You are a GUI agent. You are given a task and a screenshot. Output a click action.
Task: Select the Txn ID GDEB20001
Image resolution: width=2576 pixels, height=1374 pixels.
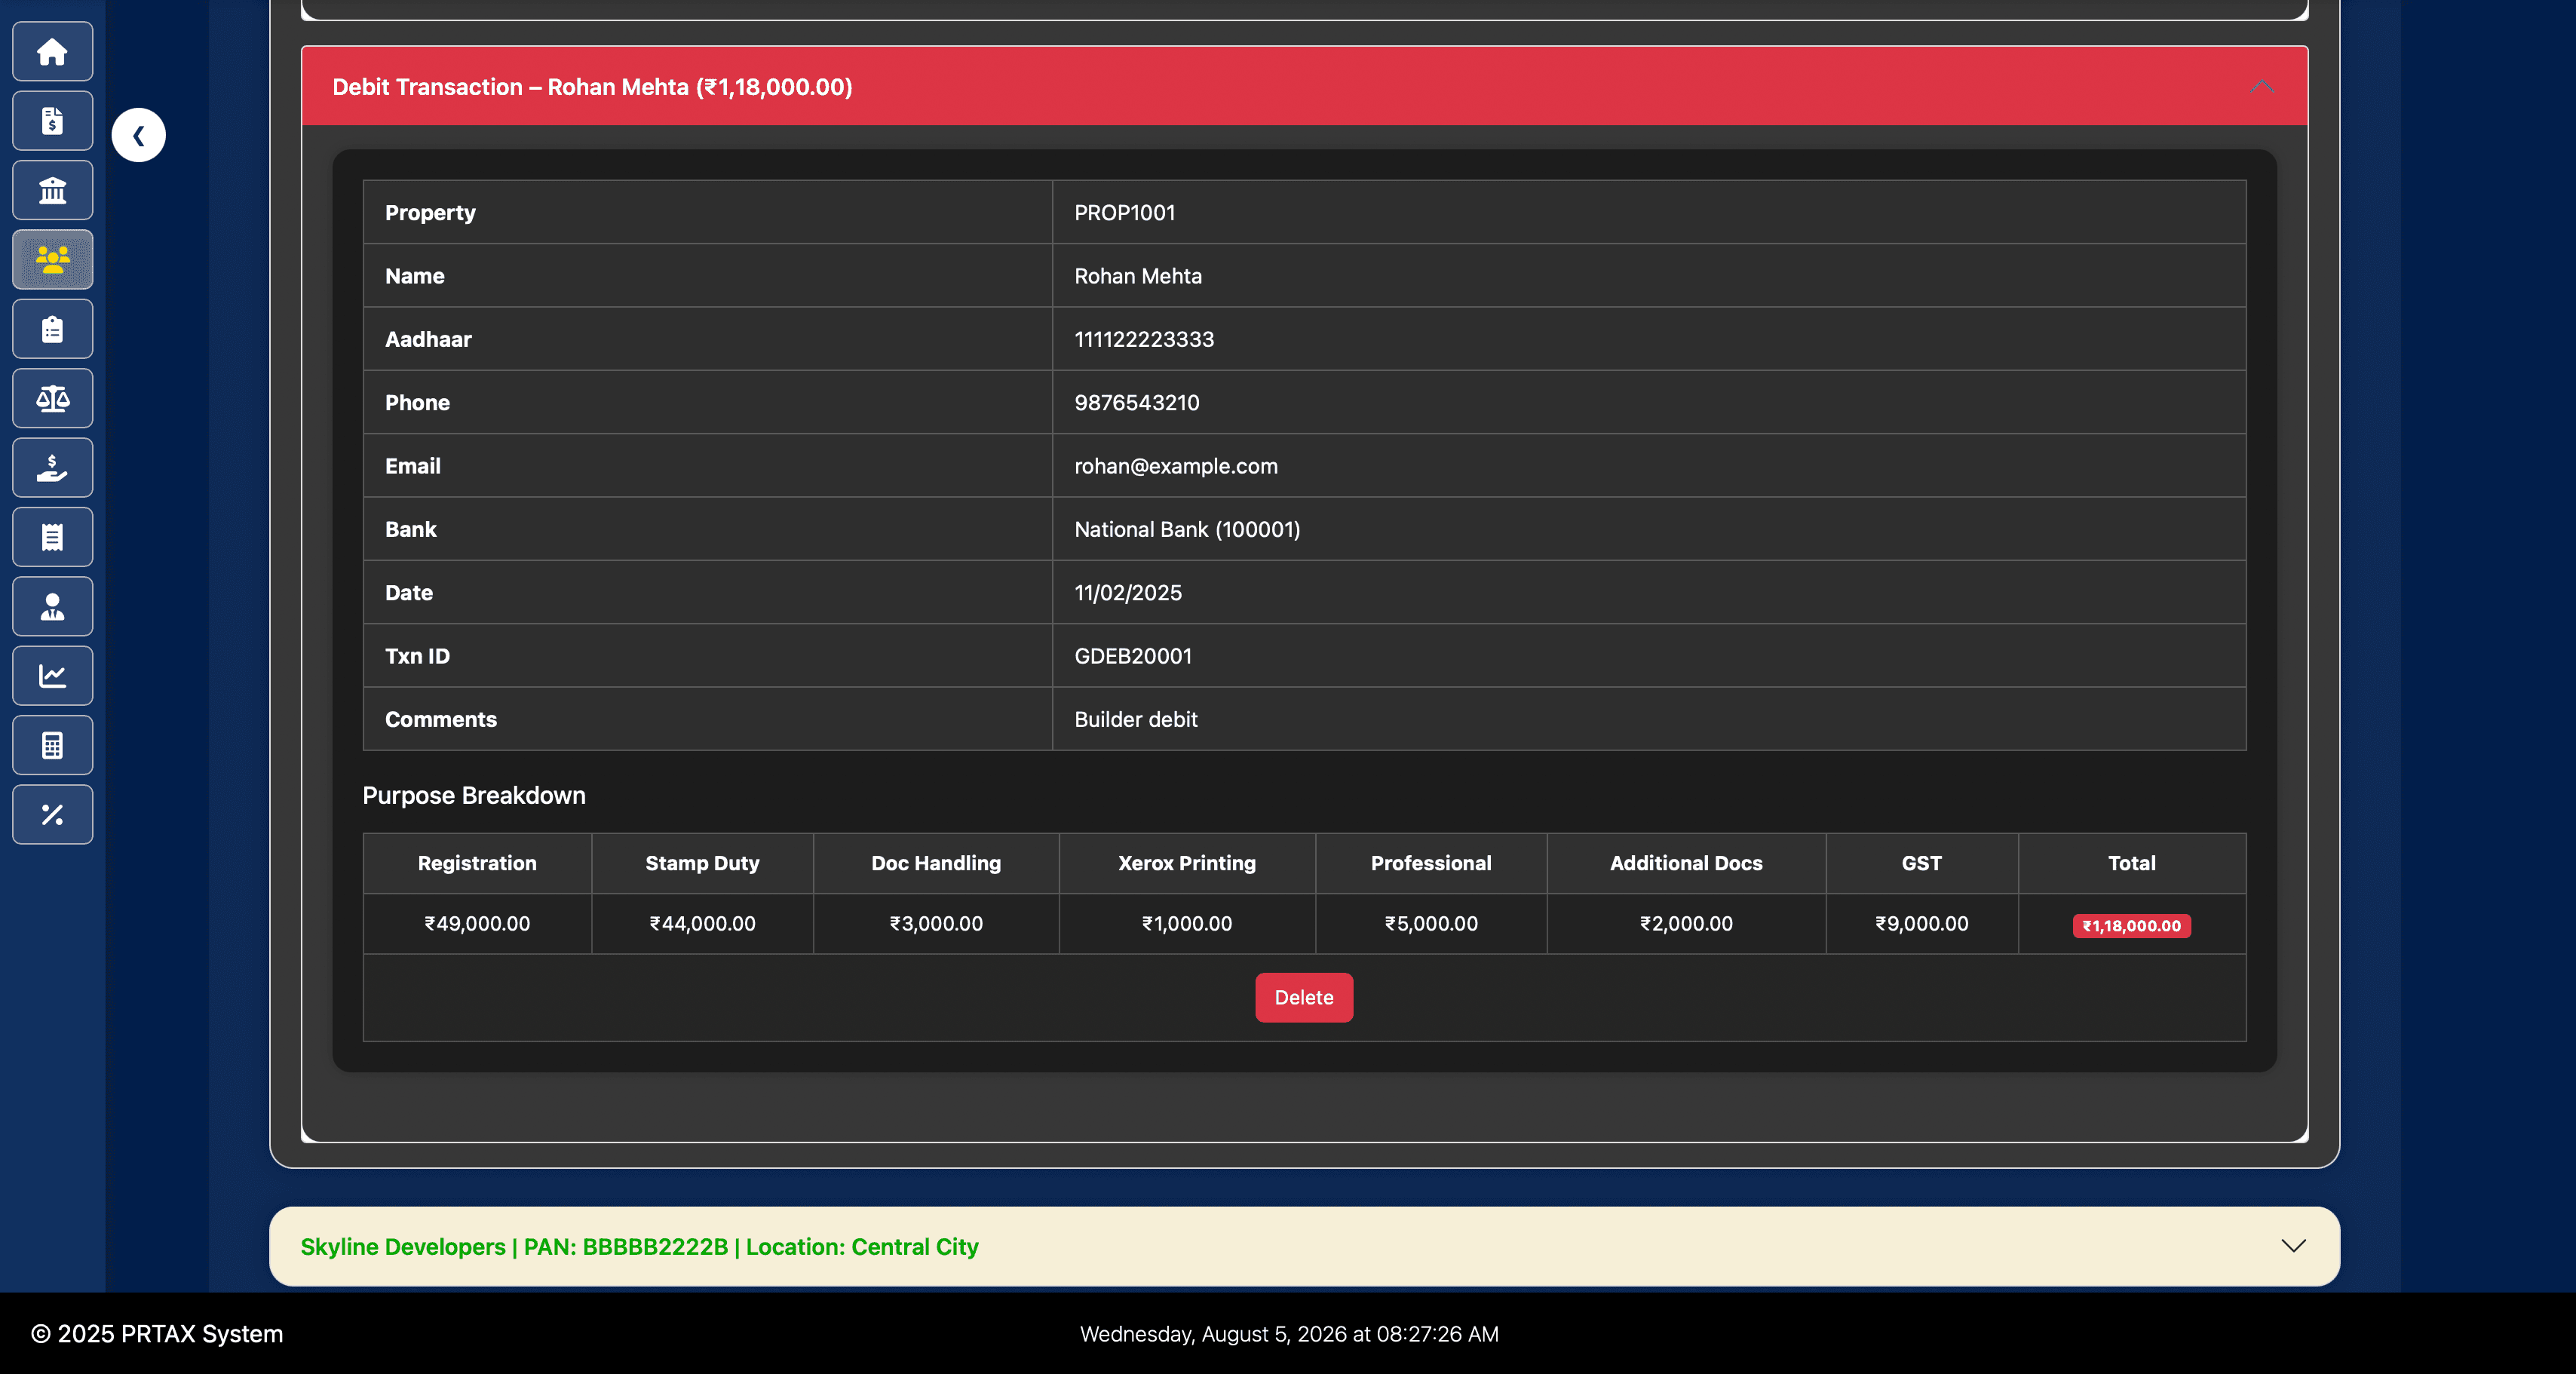[1133, 656]
